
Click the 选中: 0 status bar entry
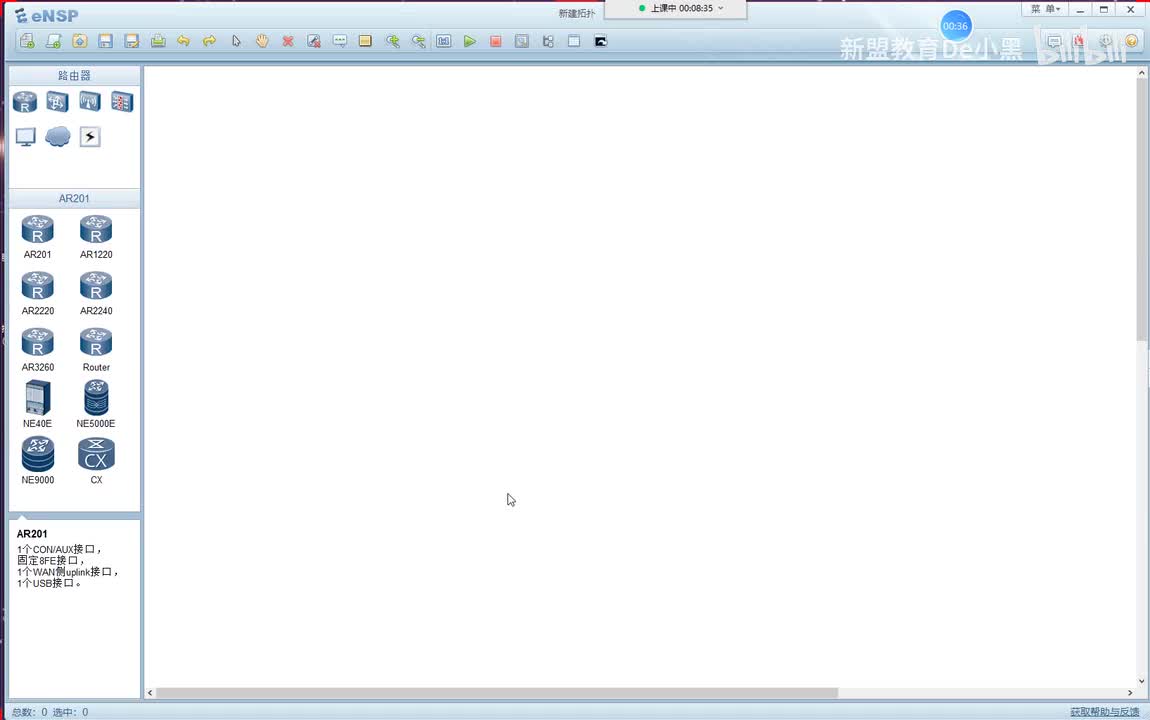click(70, 712)
